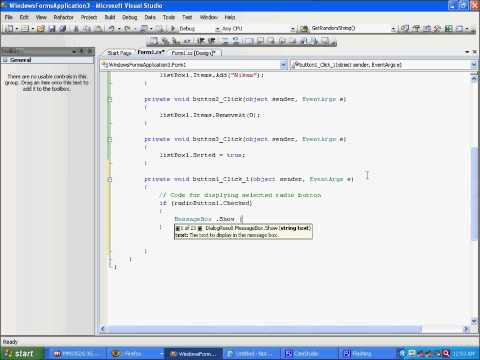This screenshot has height=360, width=480.
Task: Switch to the Form1.cs [Design] tab
Action: click(x=194, y=53)
